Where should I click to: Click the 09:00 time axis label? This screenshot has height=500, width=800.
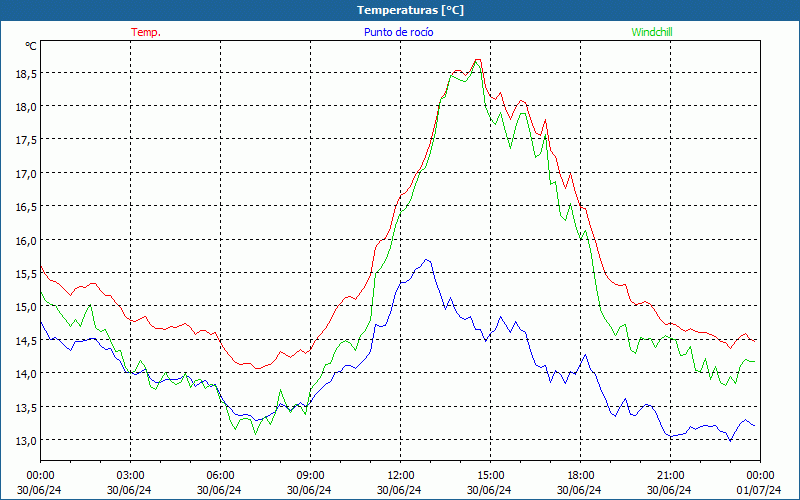310,475
